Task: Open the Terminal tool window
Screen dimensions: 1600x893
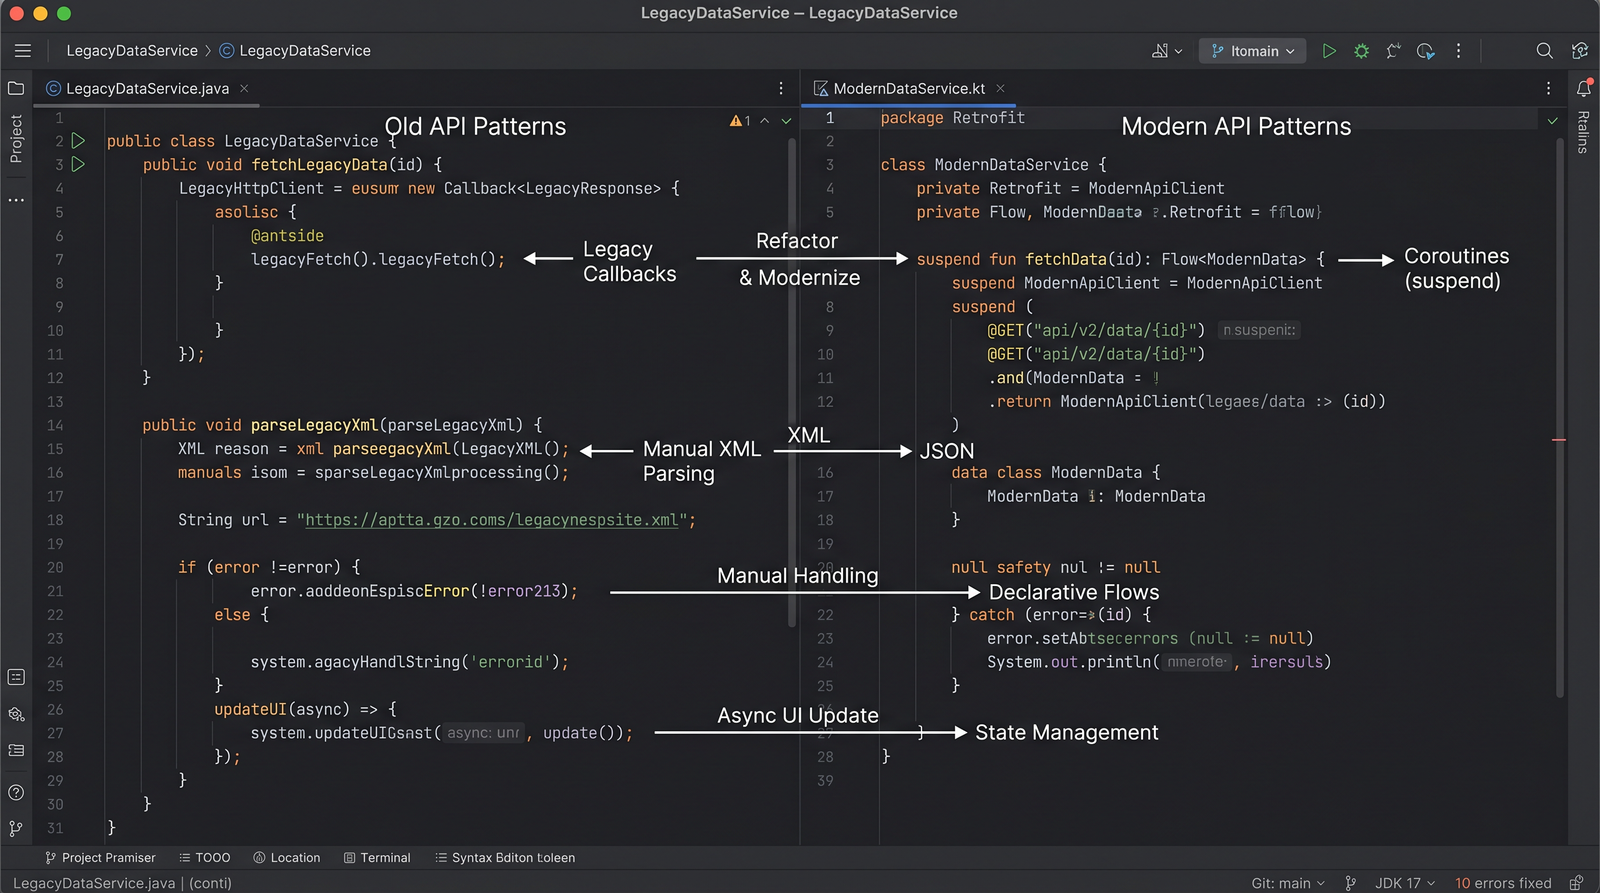Action: coord(377,858)
